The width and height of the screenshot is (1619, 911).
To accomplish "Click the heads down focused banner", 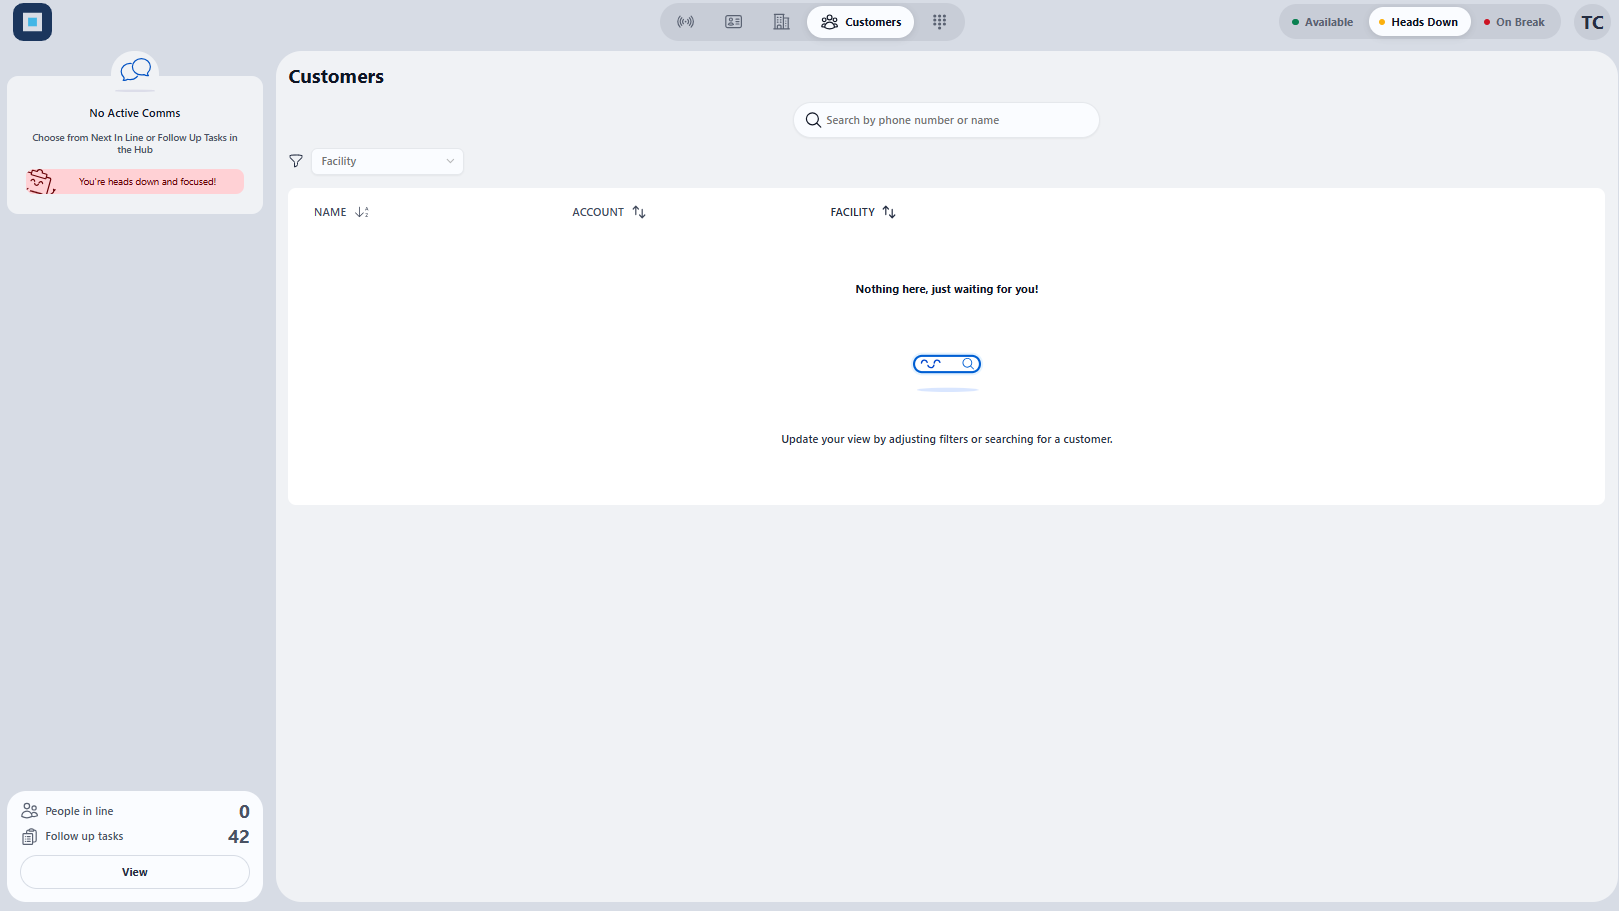I will coord(135,182).
